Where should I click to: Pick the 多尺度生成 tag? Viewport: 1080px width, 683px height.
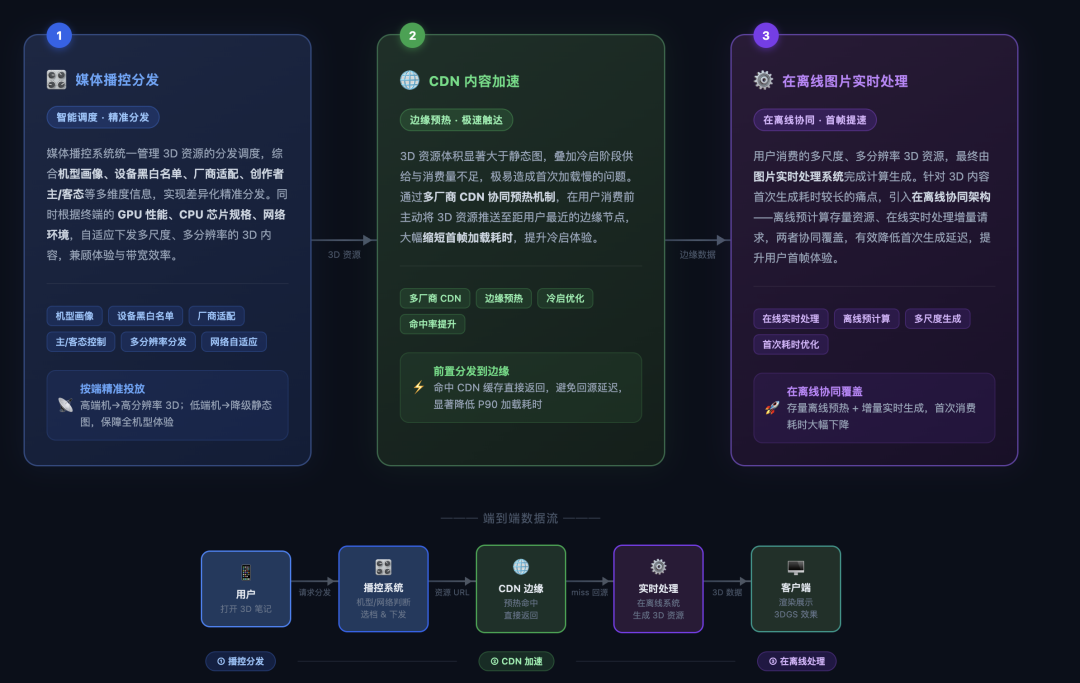pyautogui.click(x=937, y=319)
